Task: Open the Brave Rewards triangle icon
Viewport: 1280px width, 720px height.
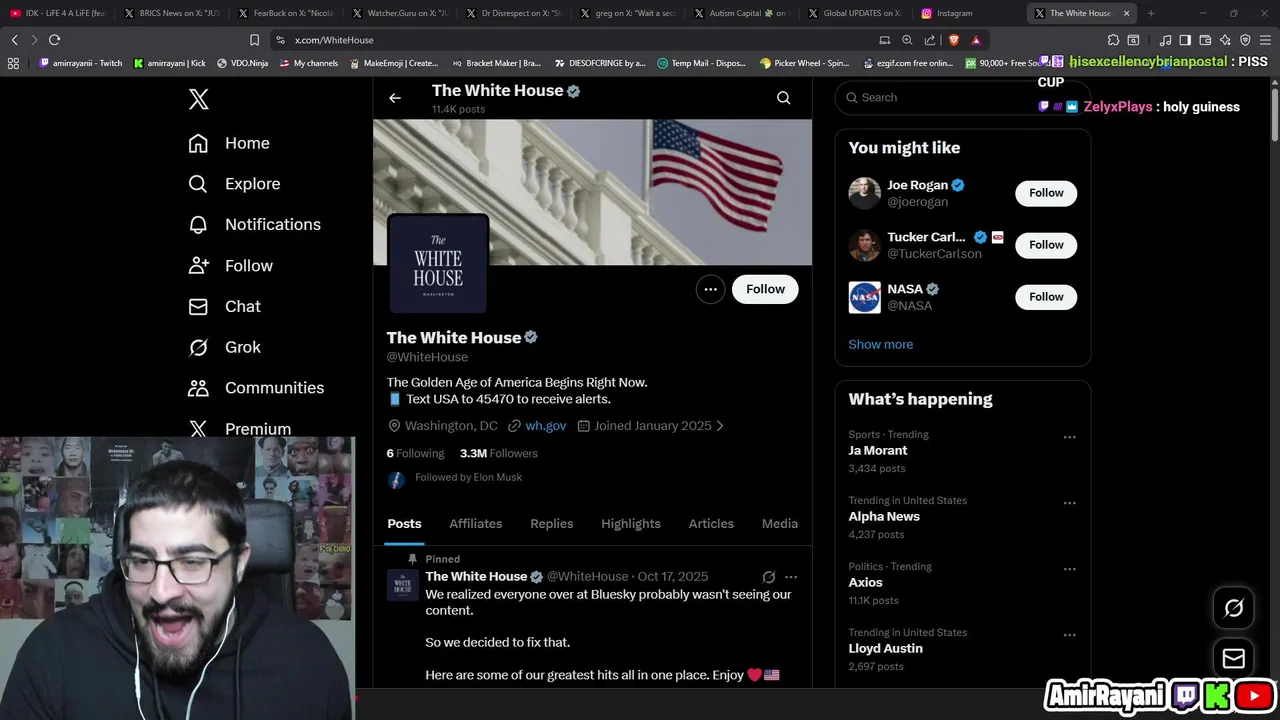Action: click(x=976, y=40)
